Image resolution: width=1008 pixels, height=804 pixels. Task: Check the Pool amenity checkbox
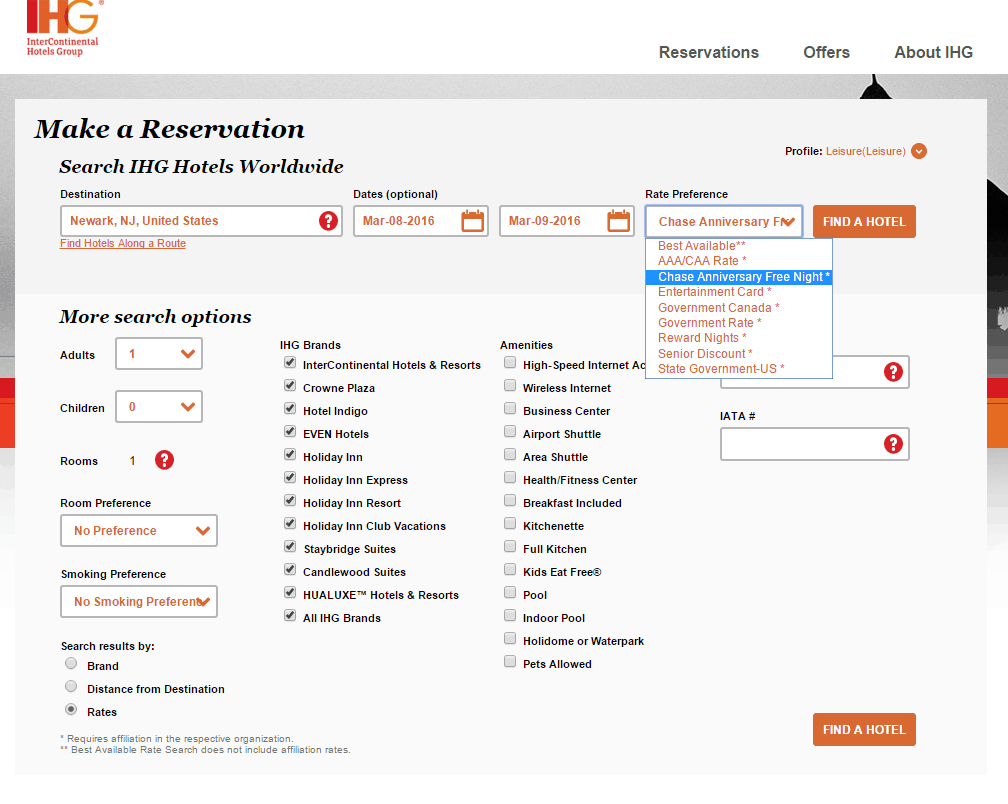click(510, 593)
